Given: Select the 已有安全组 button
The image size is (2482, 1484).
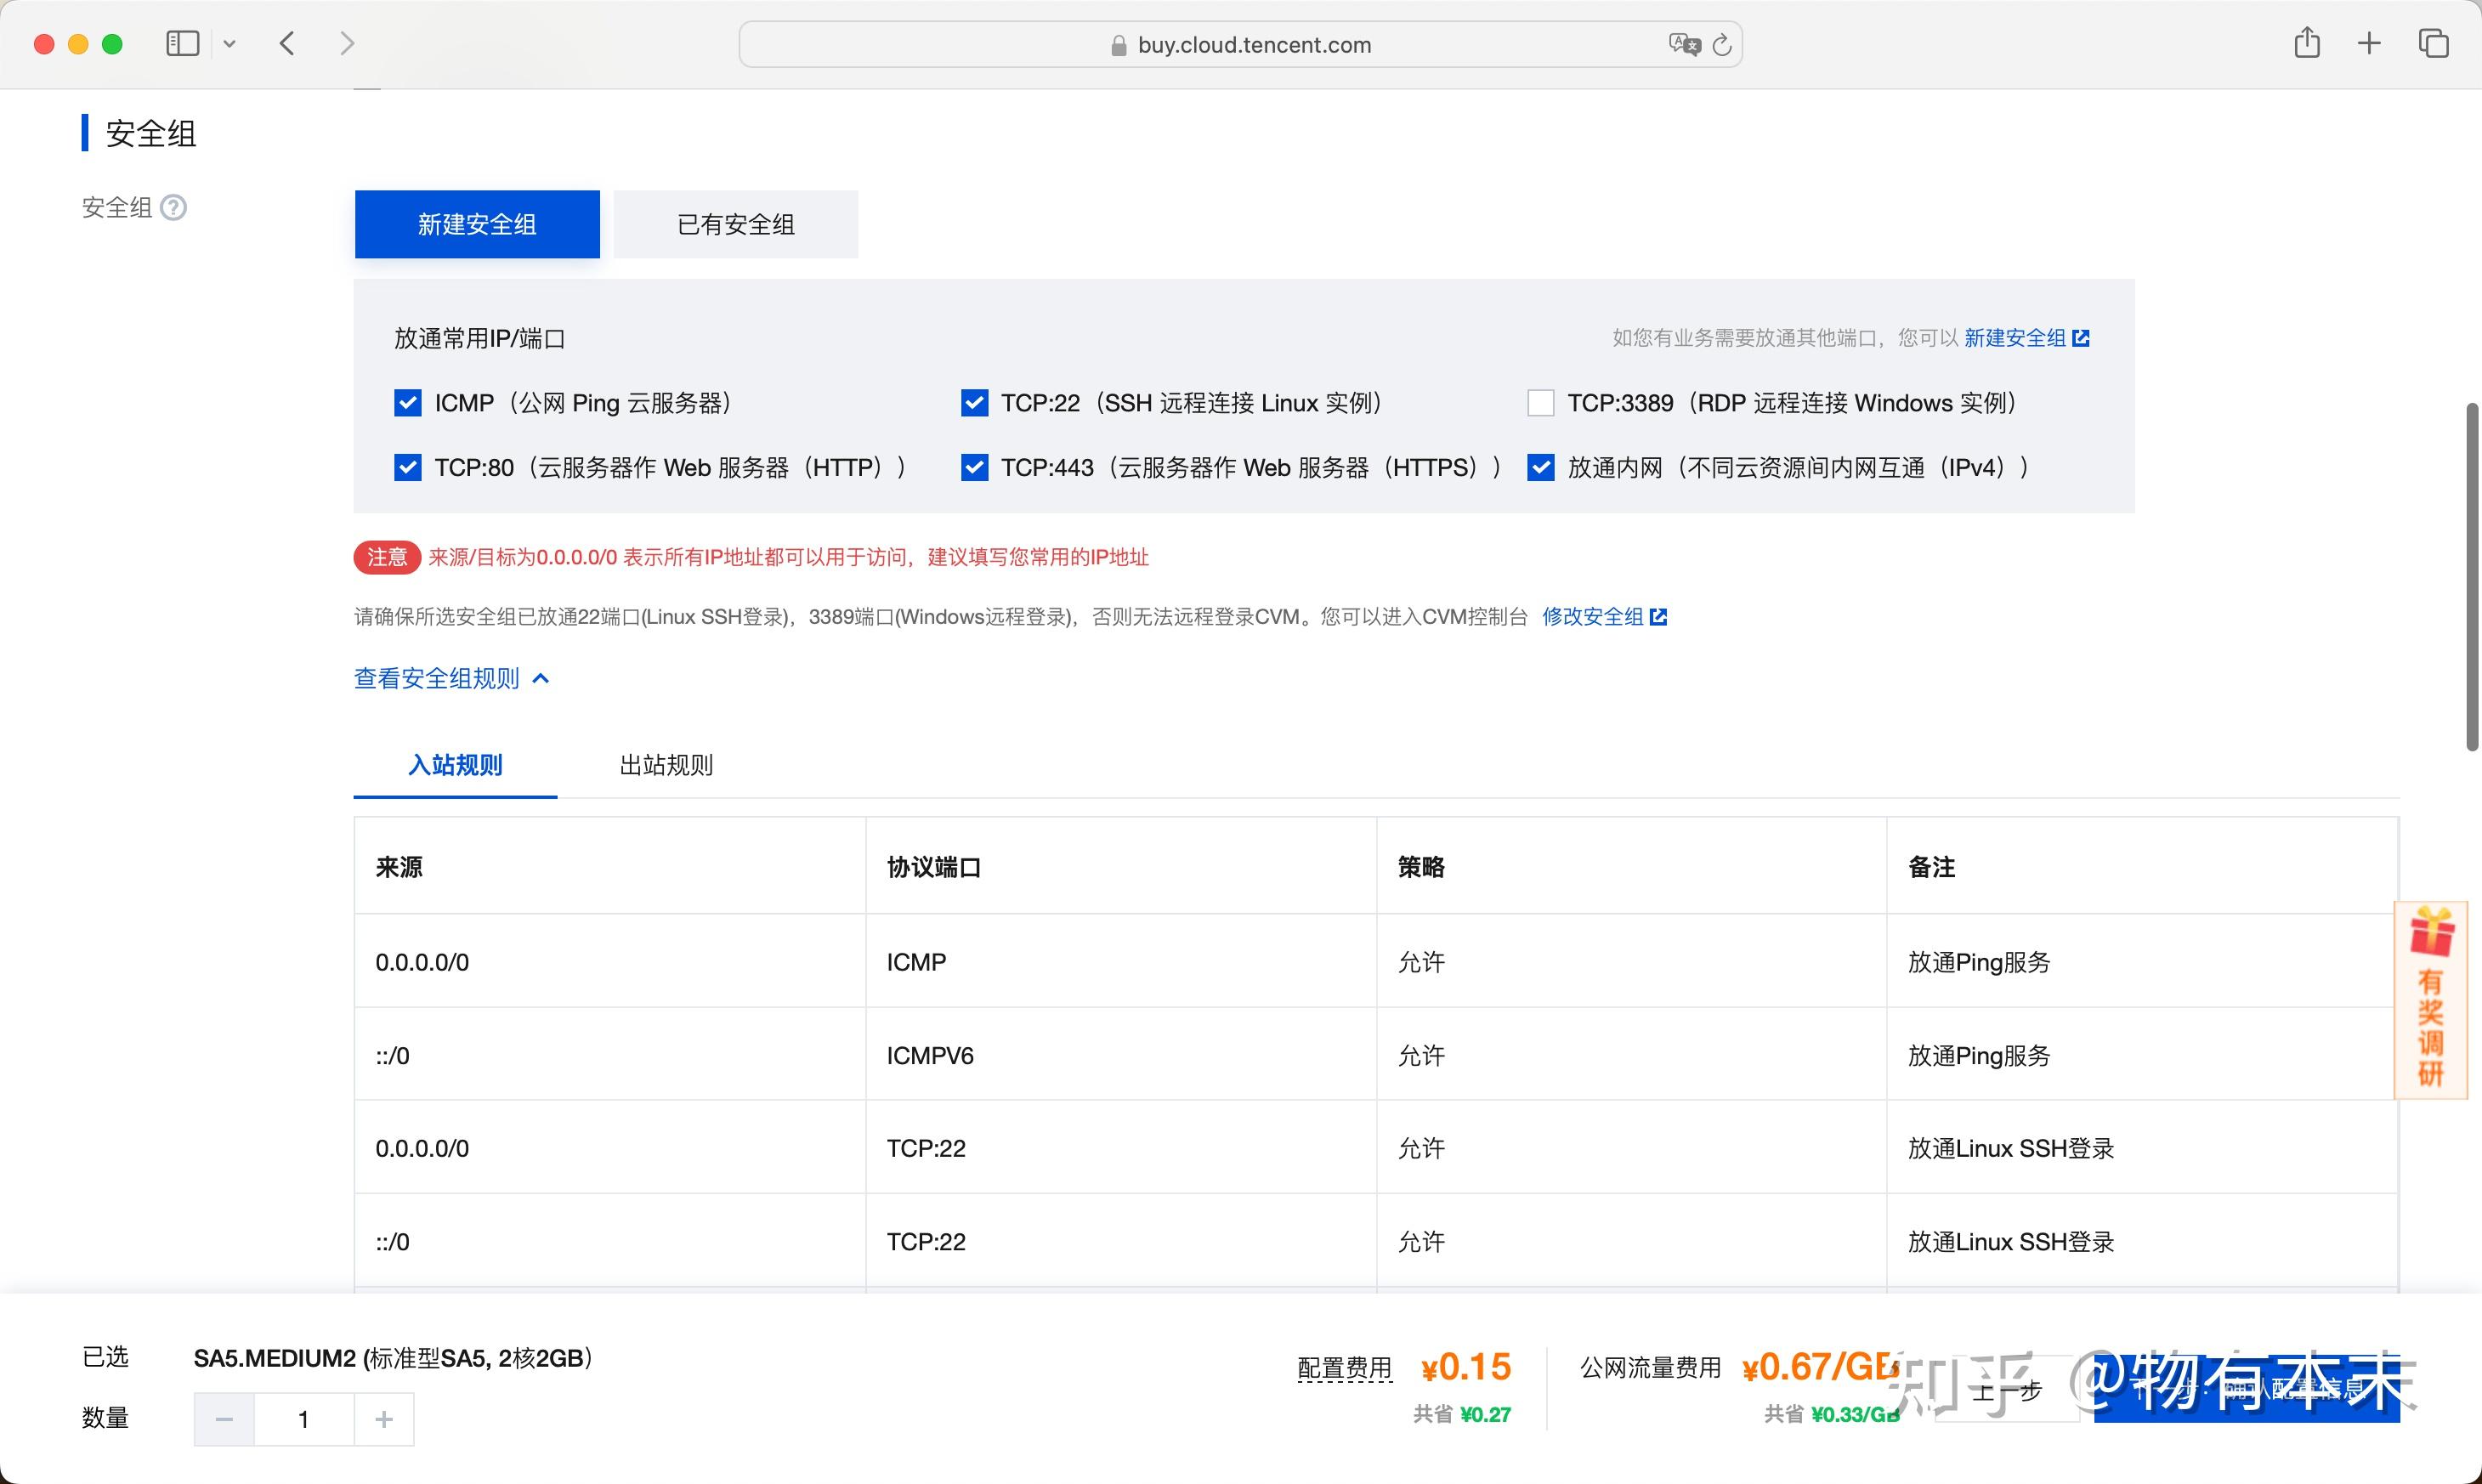Looking at the screenshot, I should (736, 224).
